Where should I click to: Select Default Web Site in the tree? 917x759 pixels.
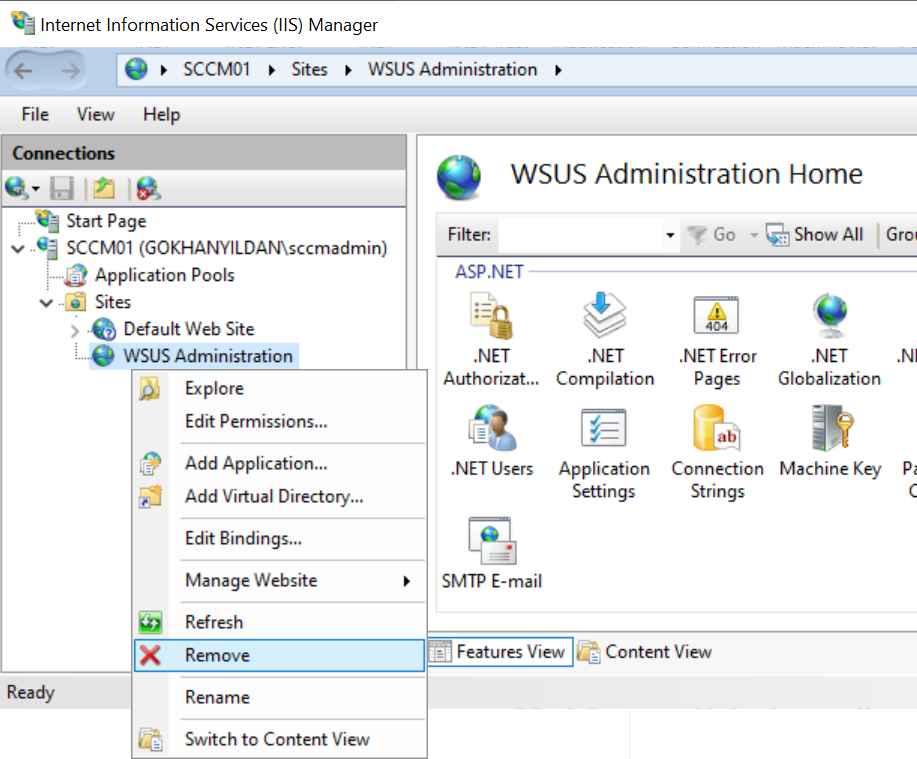tap(189, 329)
